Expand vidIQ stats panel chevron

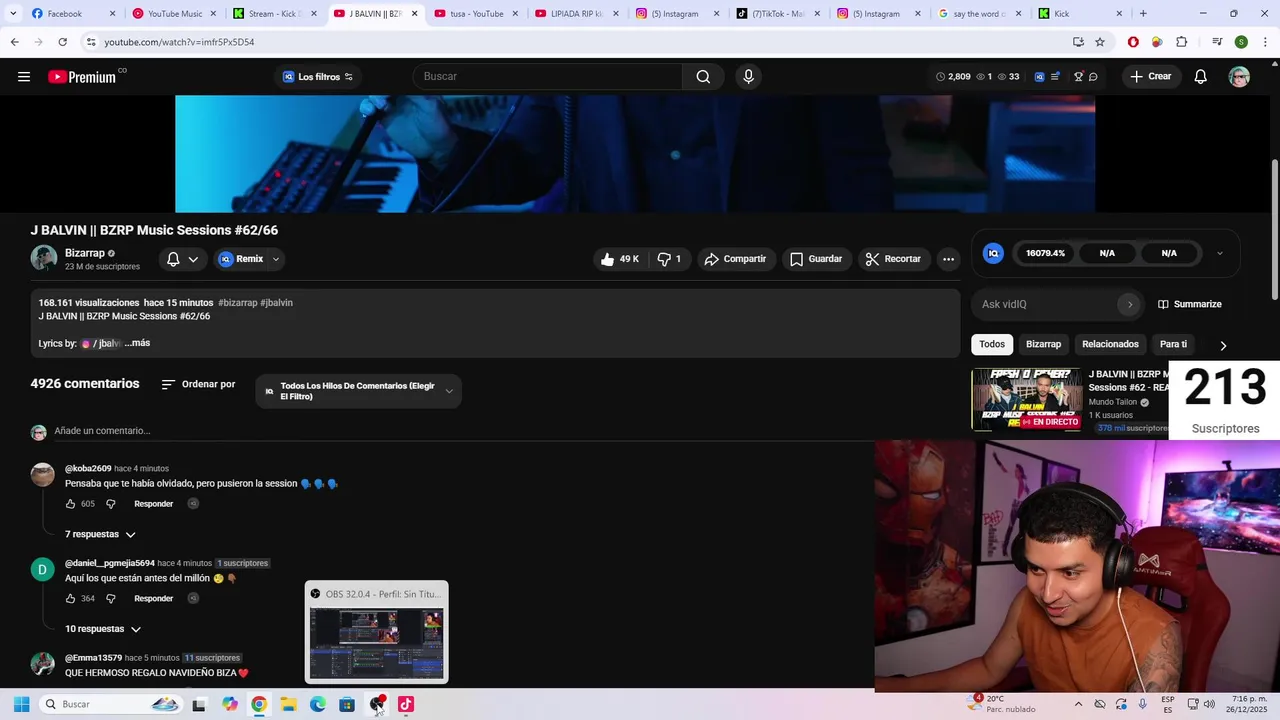coord(1219,253)
